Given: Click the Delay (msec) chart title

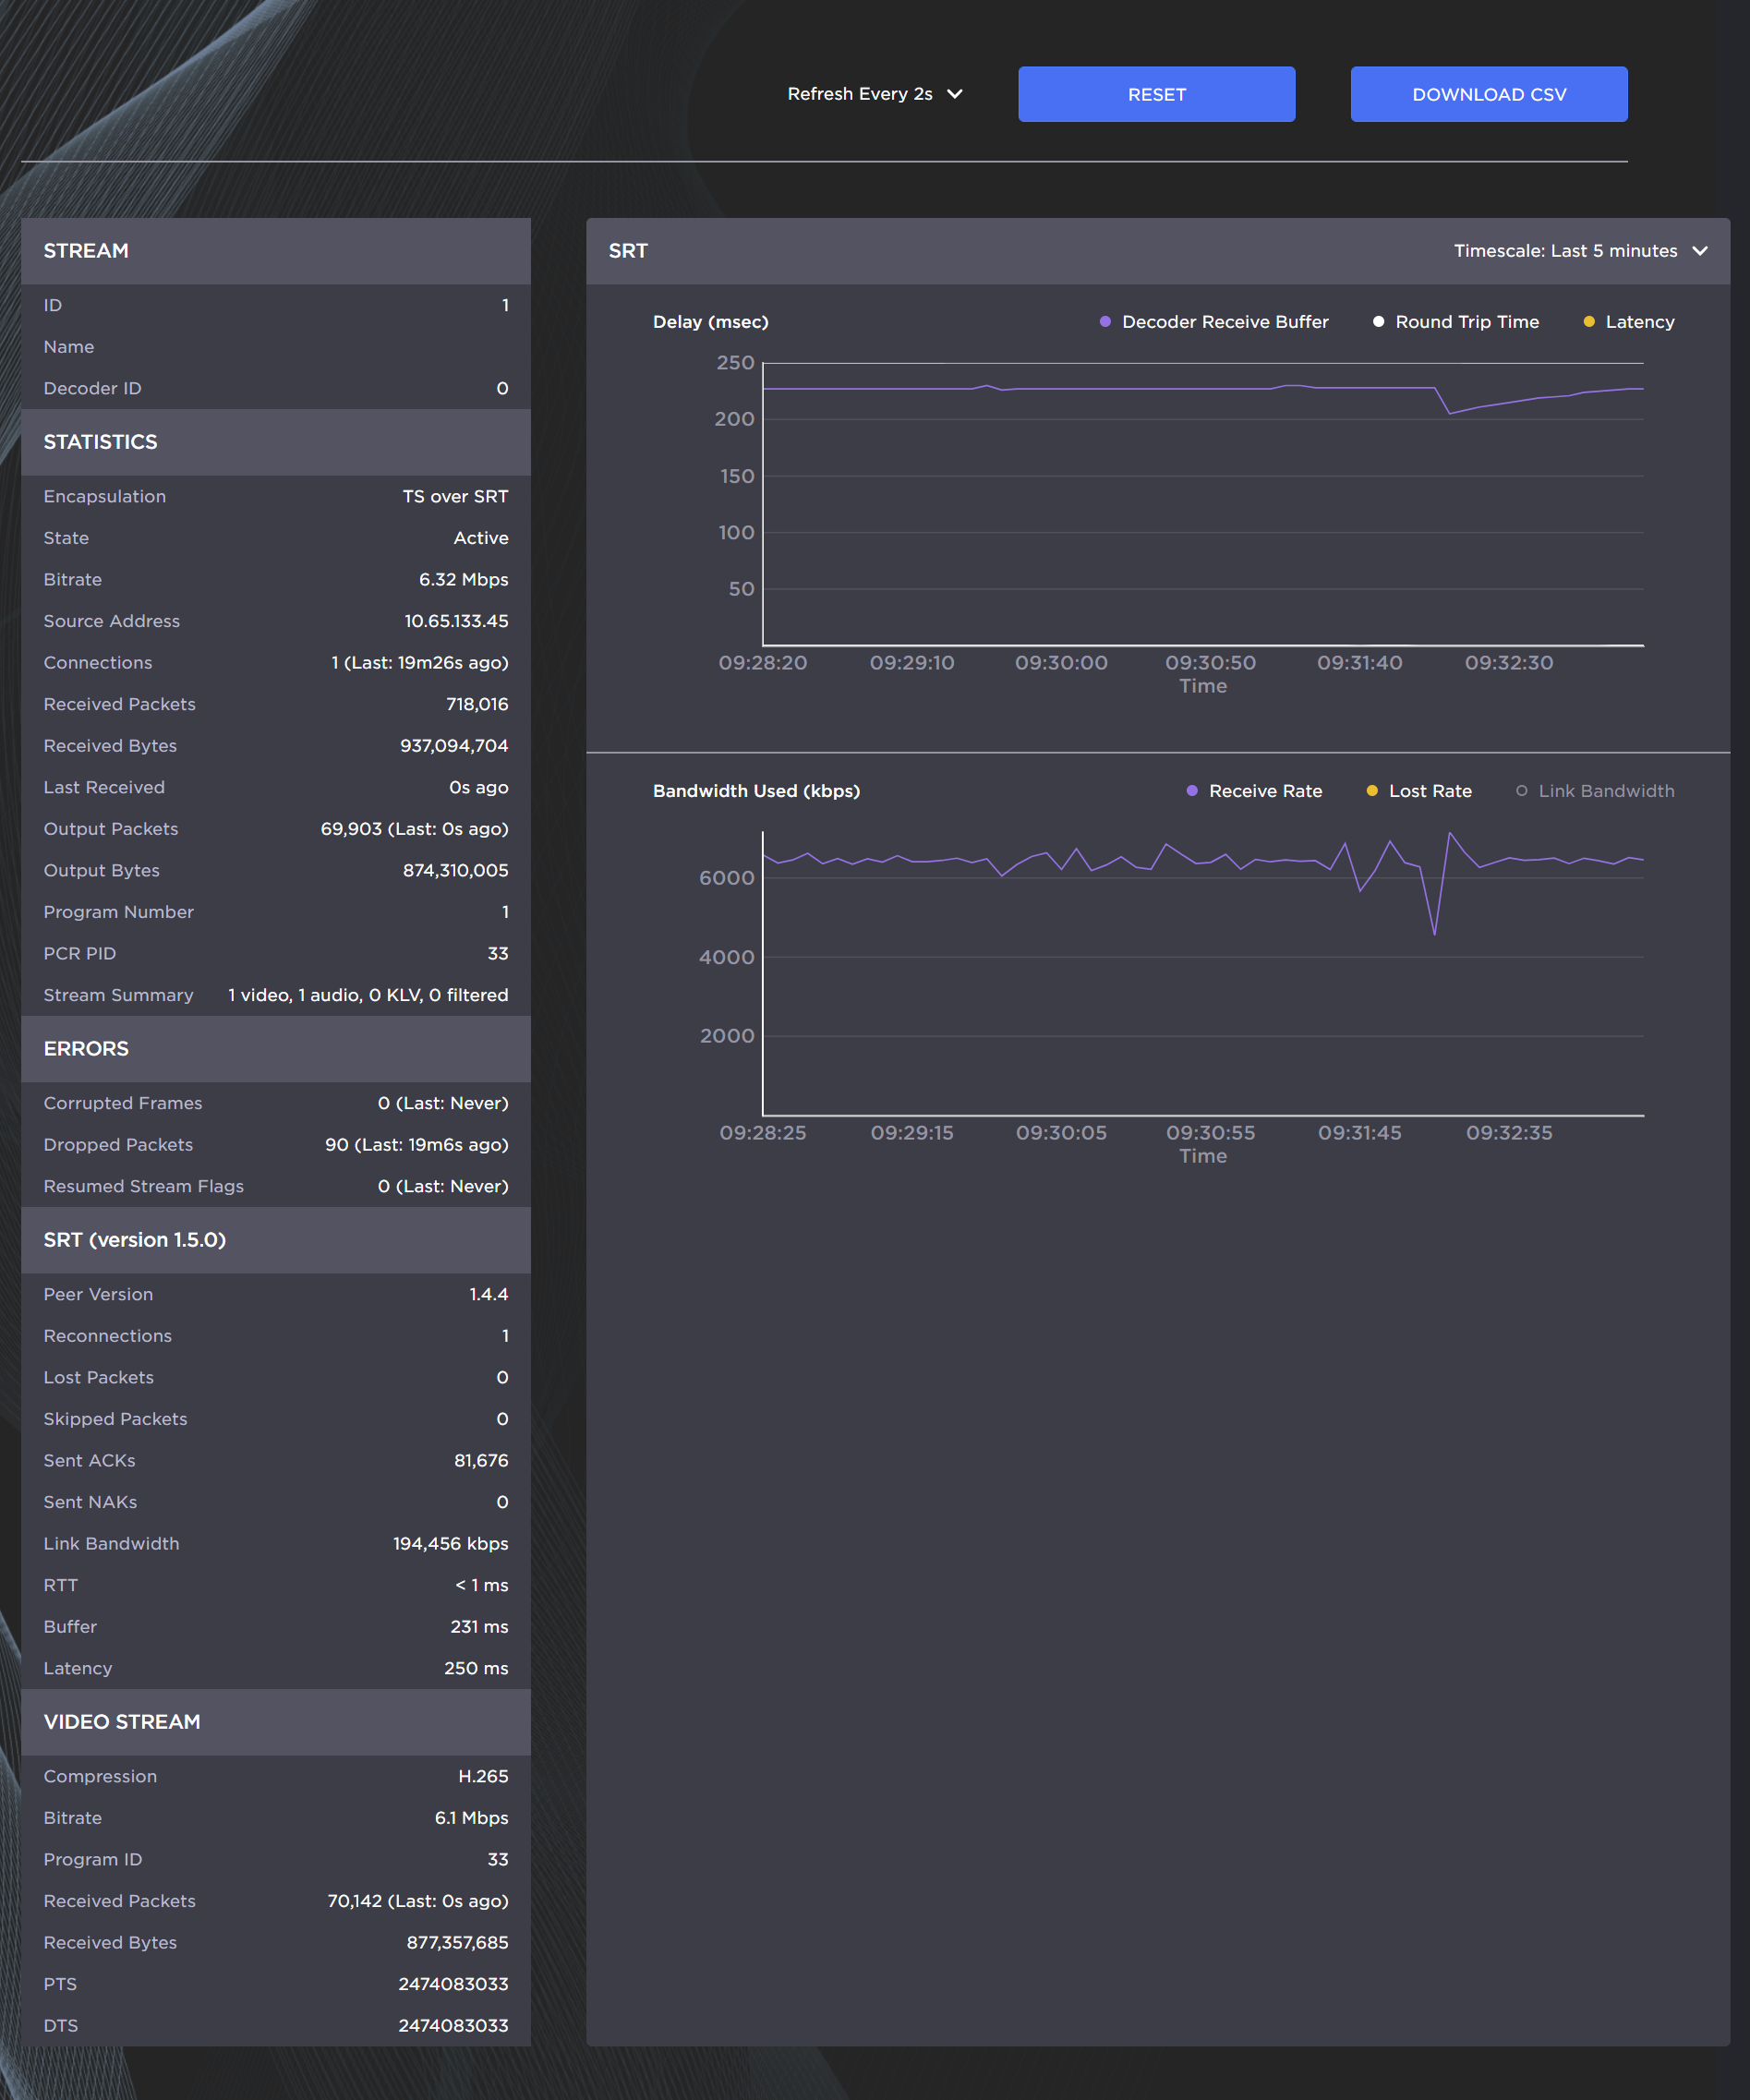Looking at the screenshot, I should [710, 322].
